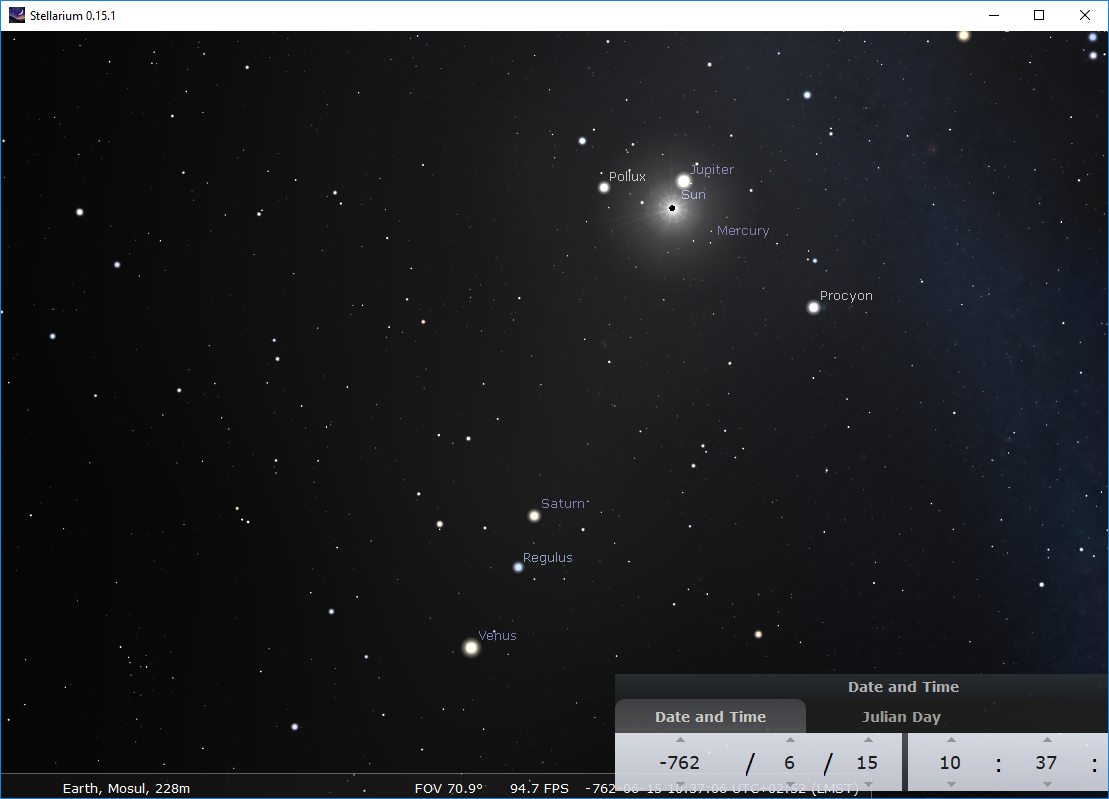Click the location text Earth, Mosul, 228m

click(x=126, y=788)
